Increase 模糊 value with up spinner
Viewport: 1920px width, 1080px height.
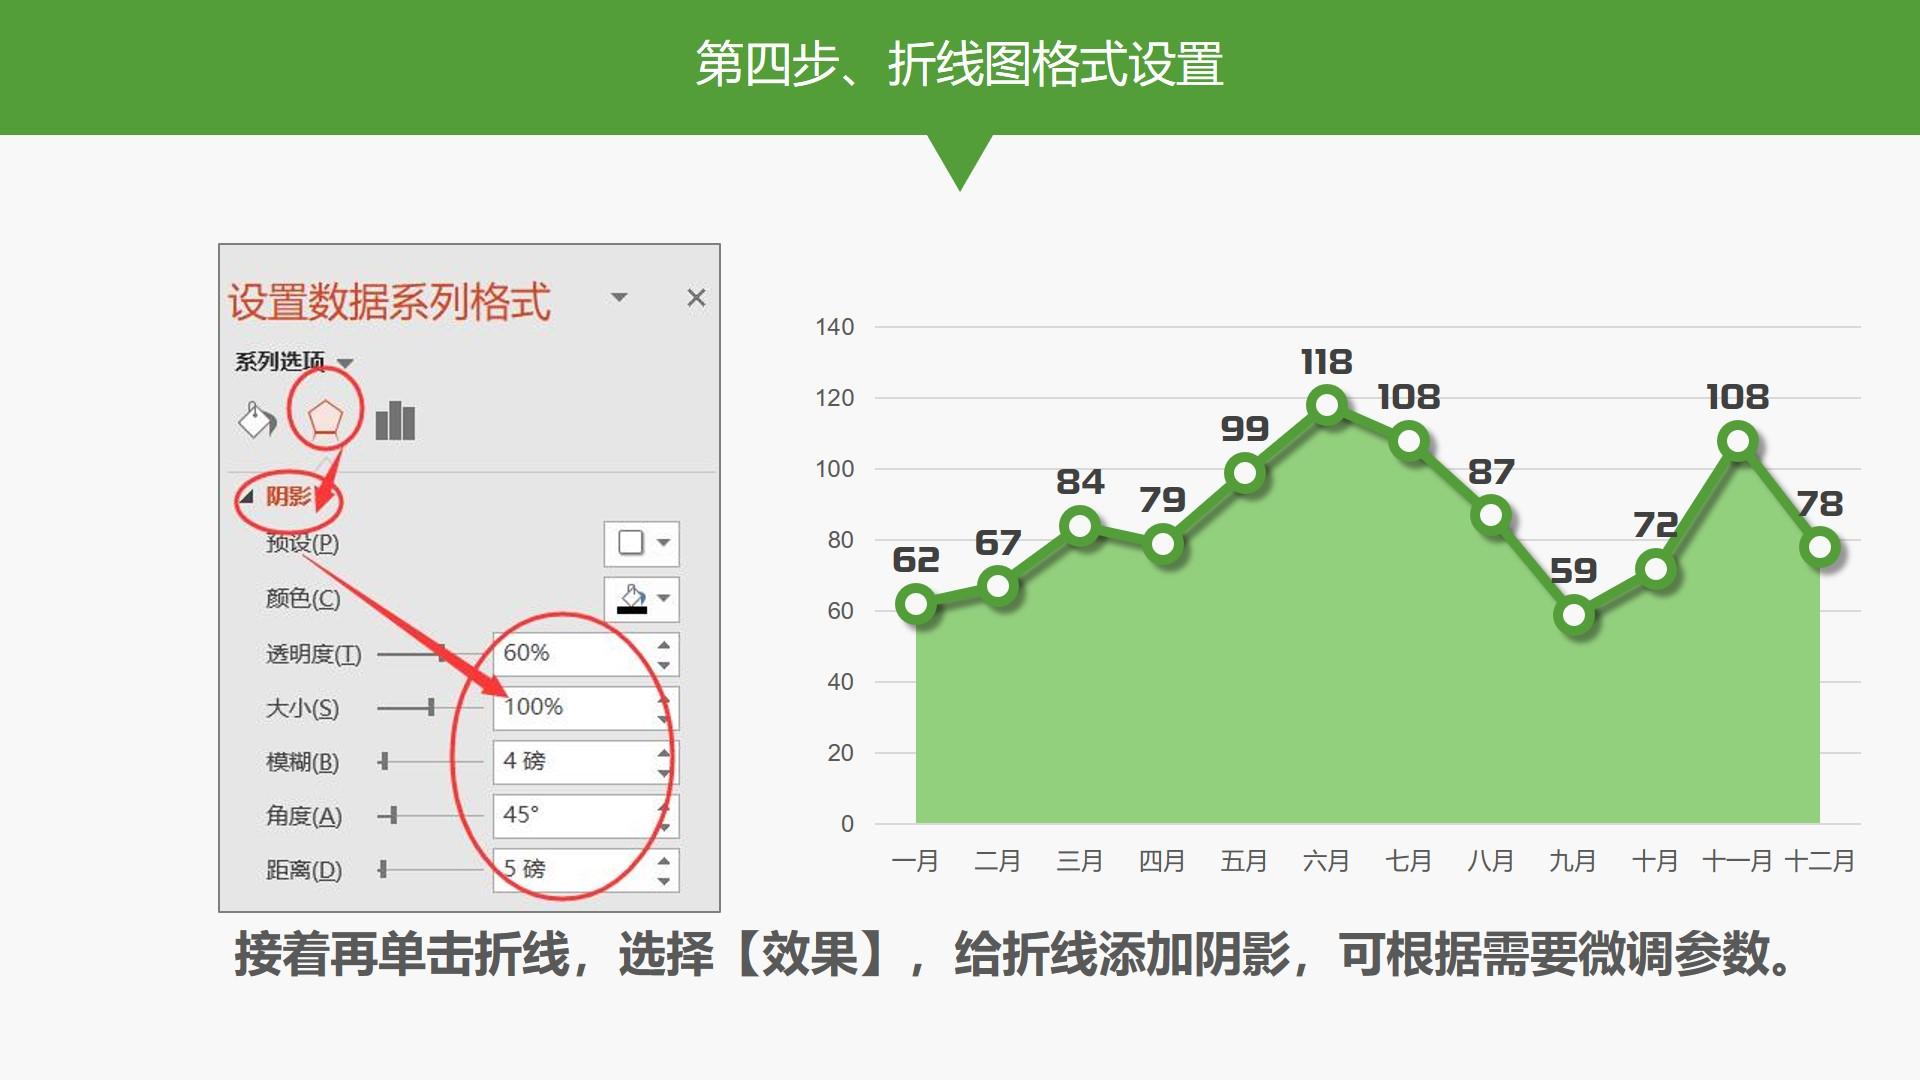point(665,753)
